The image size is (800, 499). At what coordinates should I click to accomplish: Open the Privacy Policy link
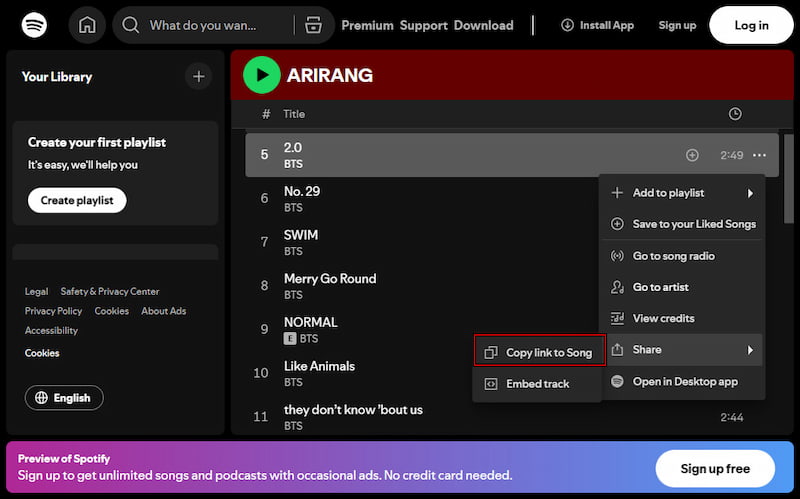53,311
